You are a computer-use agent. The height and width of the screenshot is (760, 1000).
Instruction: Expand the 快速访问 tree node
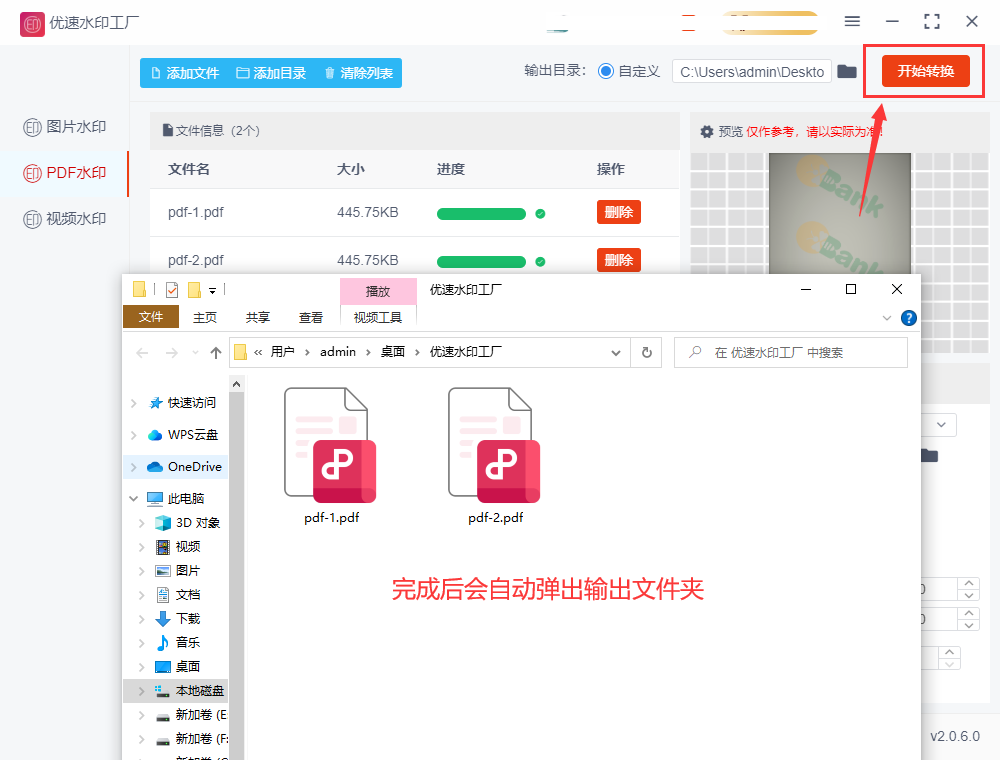pos(133,403)
